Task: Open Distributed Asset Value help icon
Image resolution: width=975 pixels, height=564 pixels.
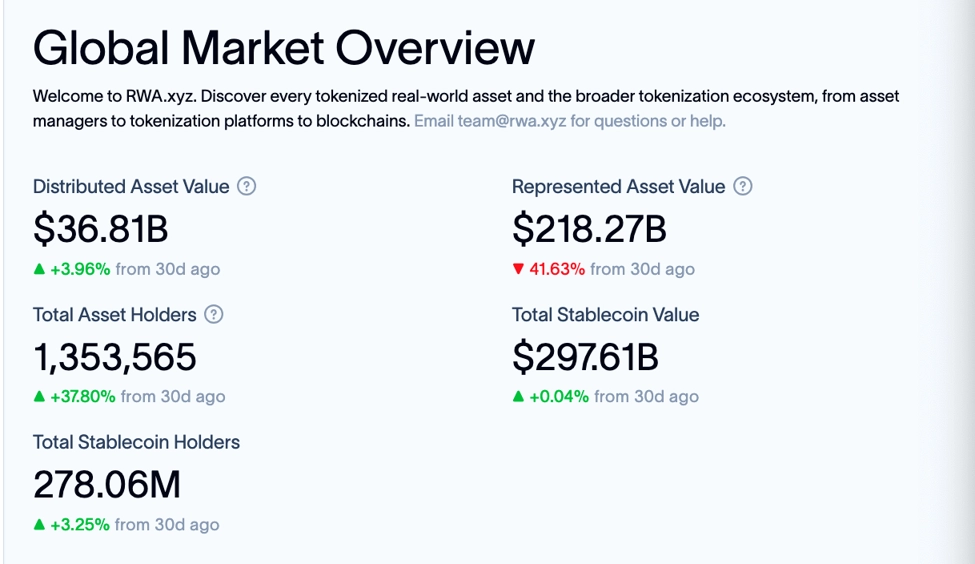Action: click(x=247, y=186)
